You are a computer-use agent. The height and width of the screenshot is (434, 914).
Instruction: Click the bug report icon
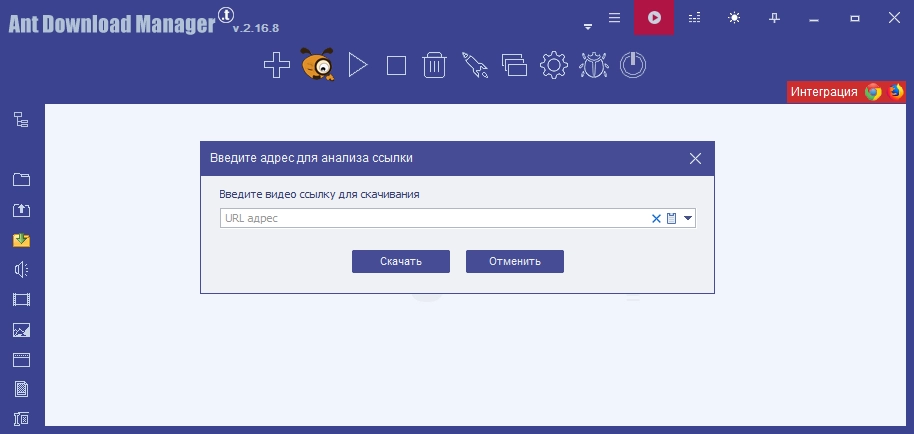coord(594,65)
